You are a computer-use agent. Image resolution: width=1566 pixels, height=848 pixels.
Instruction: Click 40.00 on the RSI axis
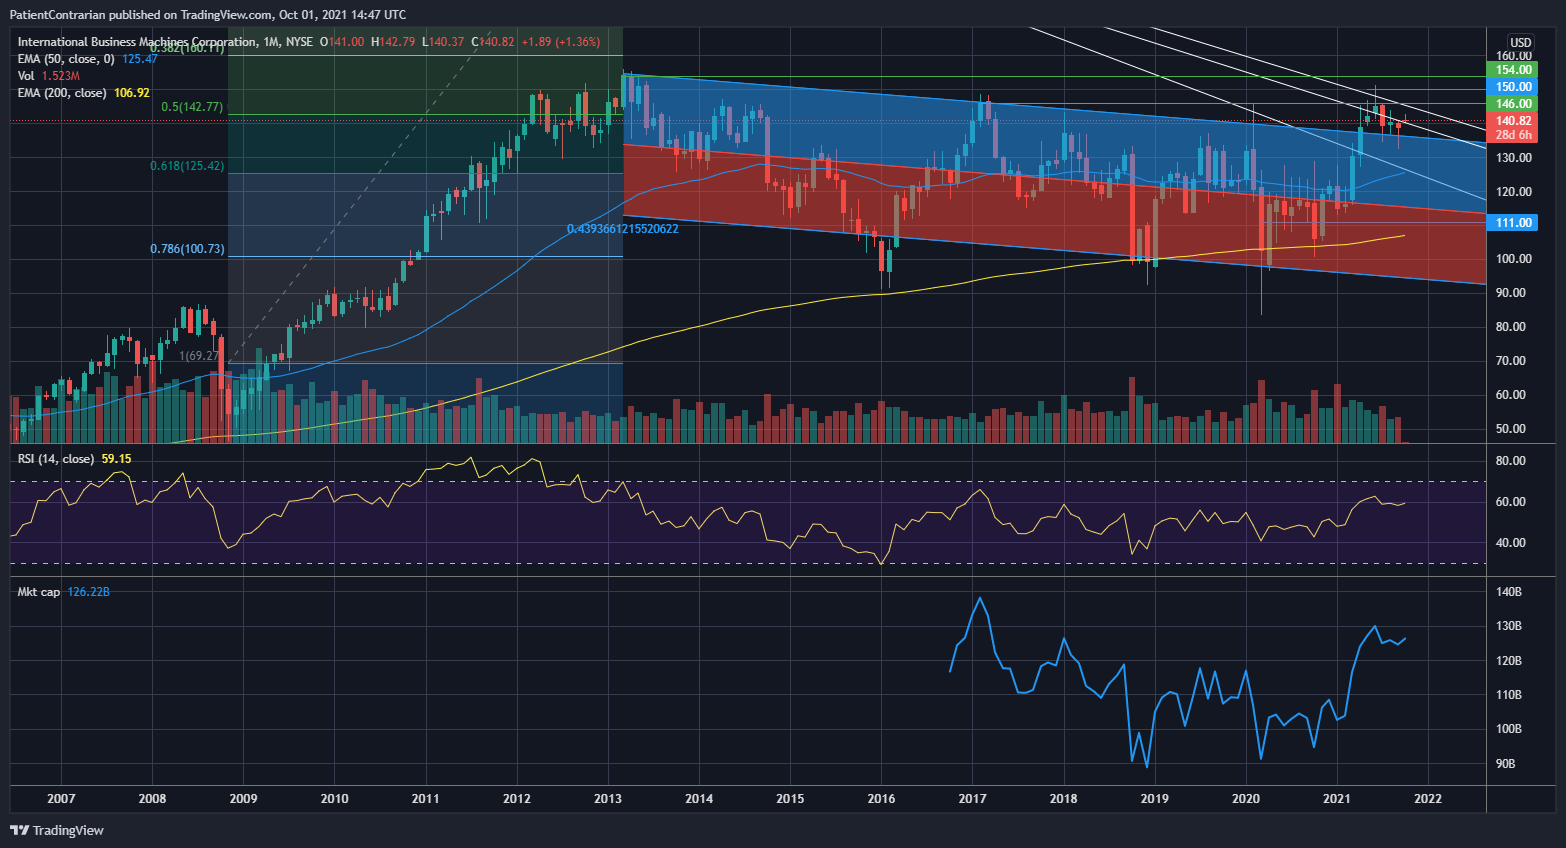1511,543
